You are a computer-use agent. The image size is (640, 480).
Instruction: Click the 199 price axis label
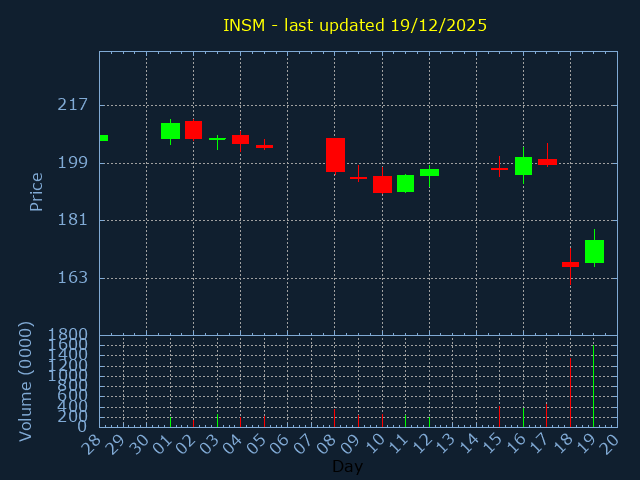click(x=73, y=163)
